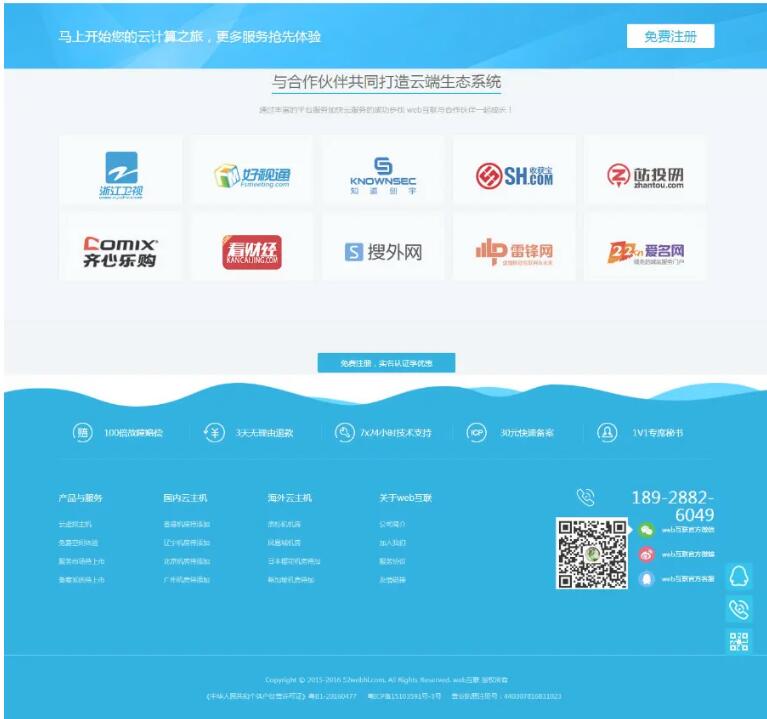This screenshot has height=719, width=767.
Task: Click the 3天无理由退款 text
Action: click(264, 433)
